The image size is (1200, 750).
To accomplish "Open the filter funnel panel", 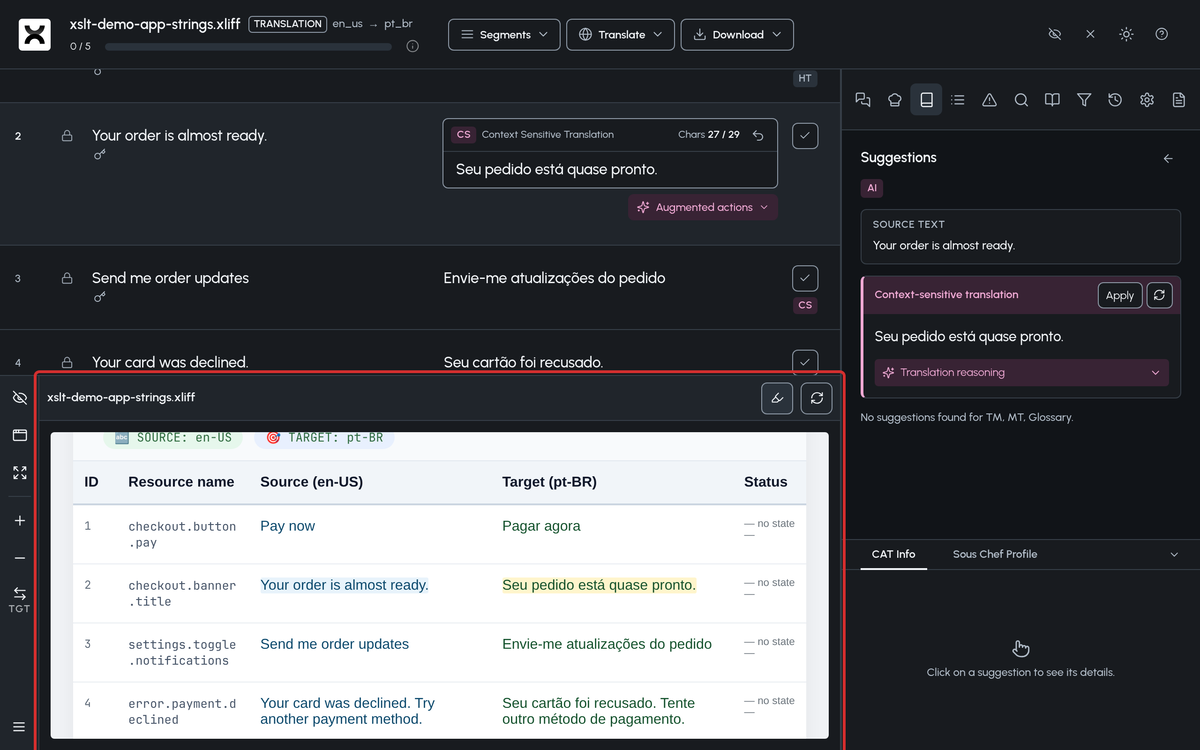I will 1084,100.
